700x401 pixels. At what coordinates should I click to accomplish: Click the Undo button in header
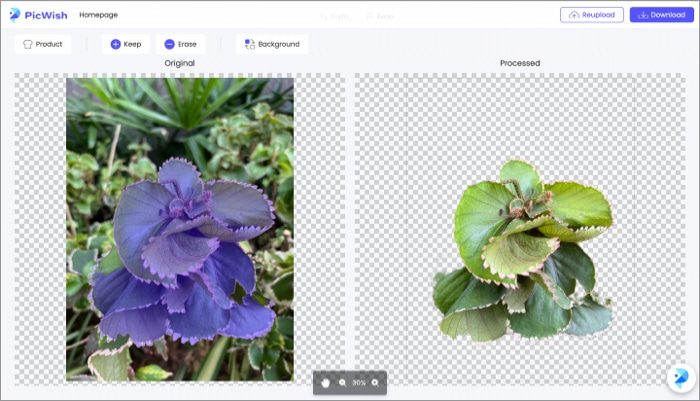[x=332, y=16]
